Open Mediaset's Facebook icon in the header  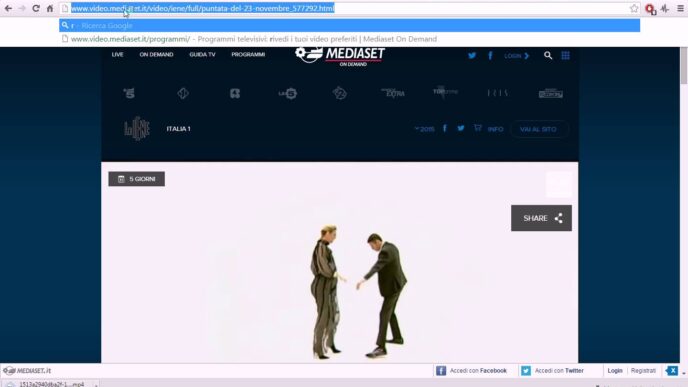pos(491,55)
